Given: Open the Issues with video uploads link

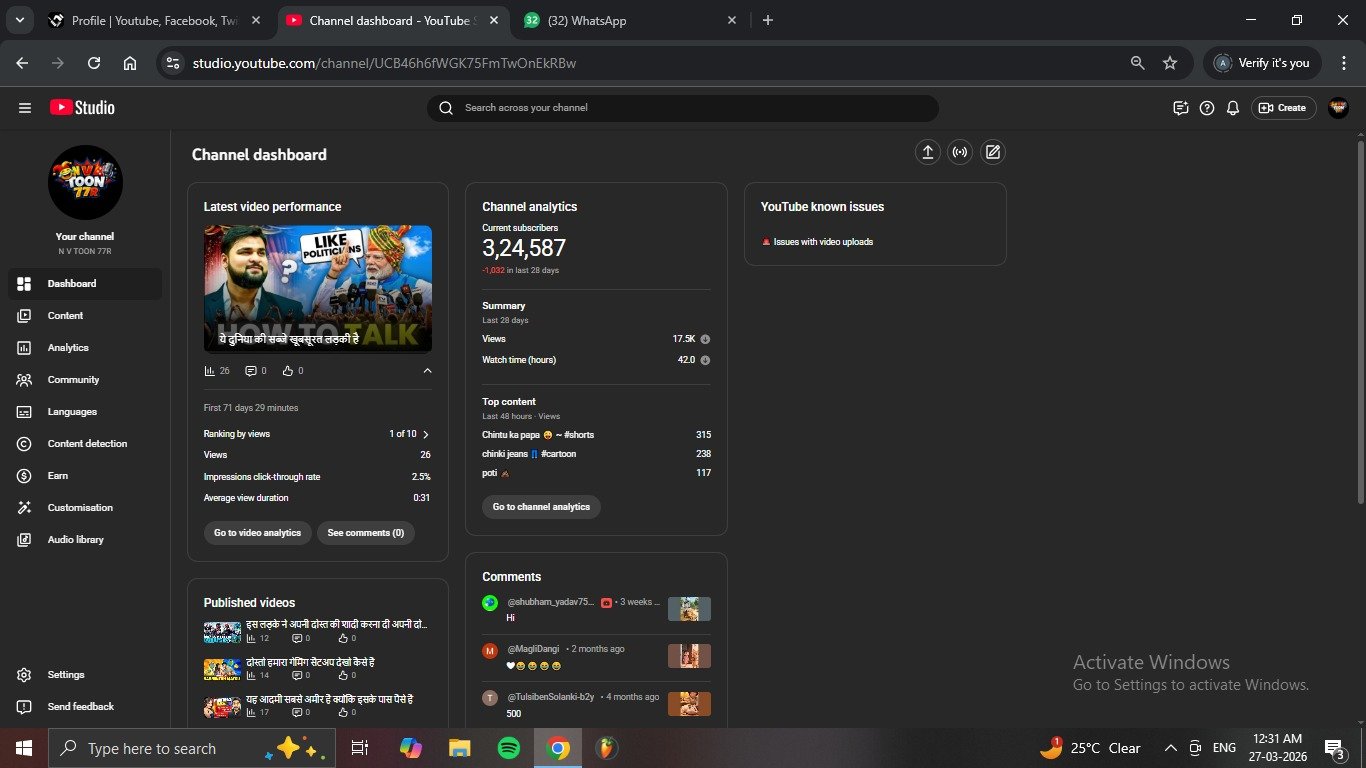Looking at the screenshot, I should pyautogui.click(x=823, y=242).
